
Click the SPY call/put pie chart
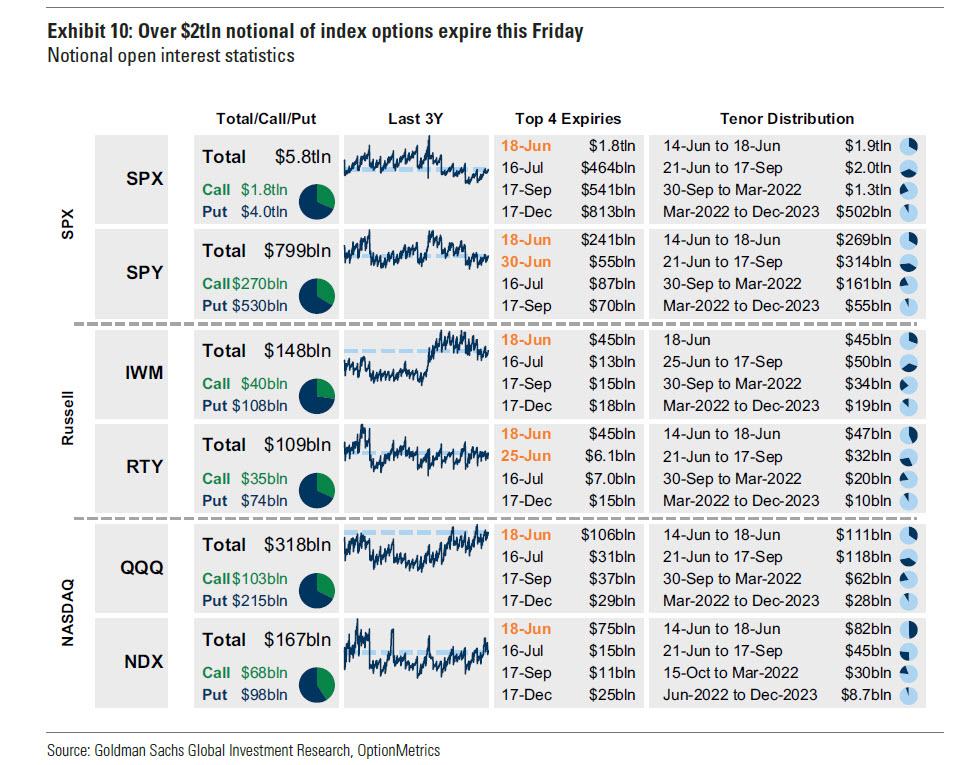pos(316,294)
